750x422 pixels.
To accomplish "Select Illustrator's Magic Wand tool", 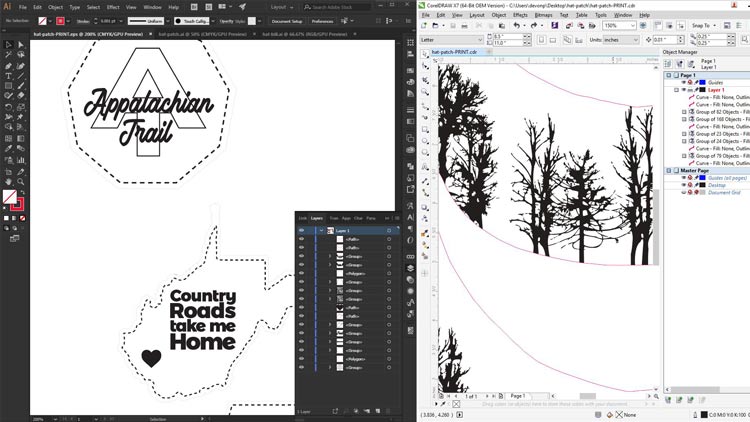I will [x=8, y=55].
